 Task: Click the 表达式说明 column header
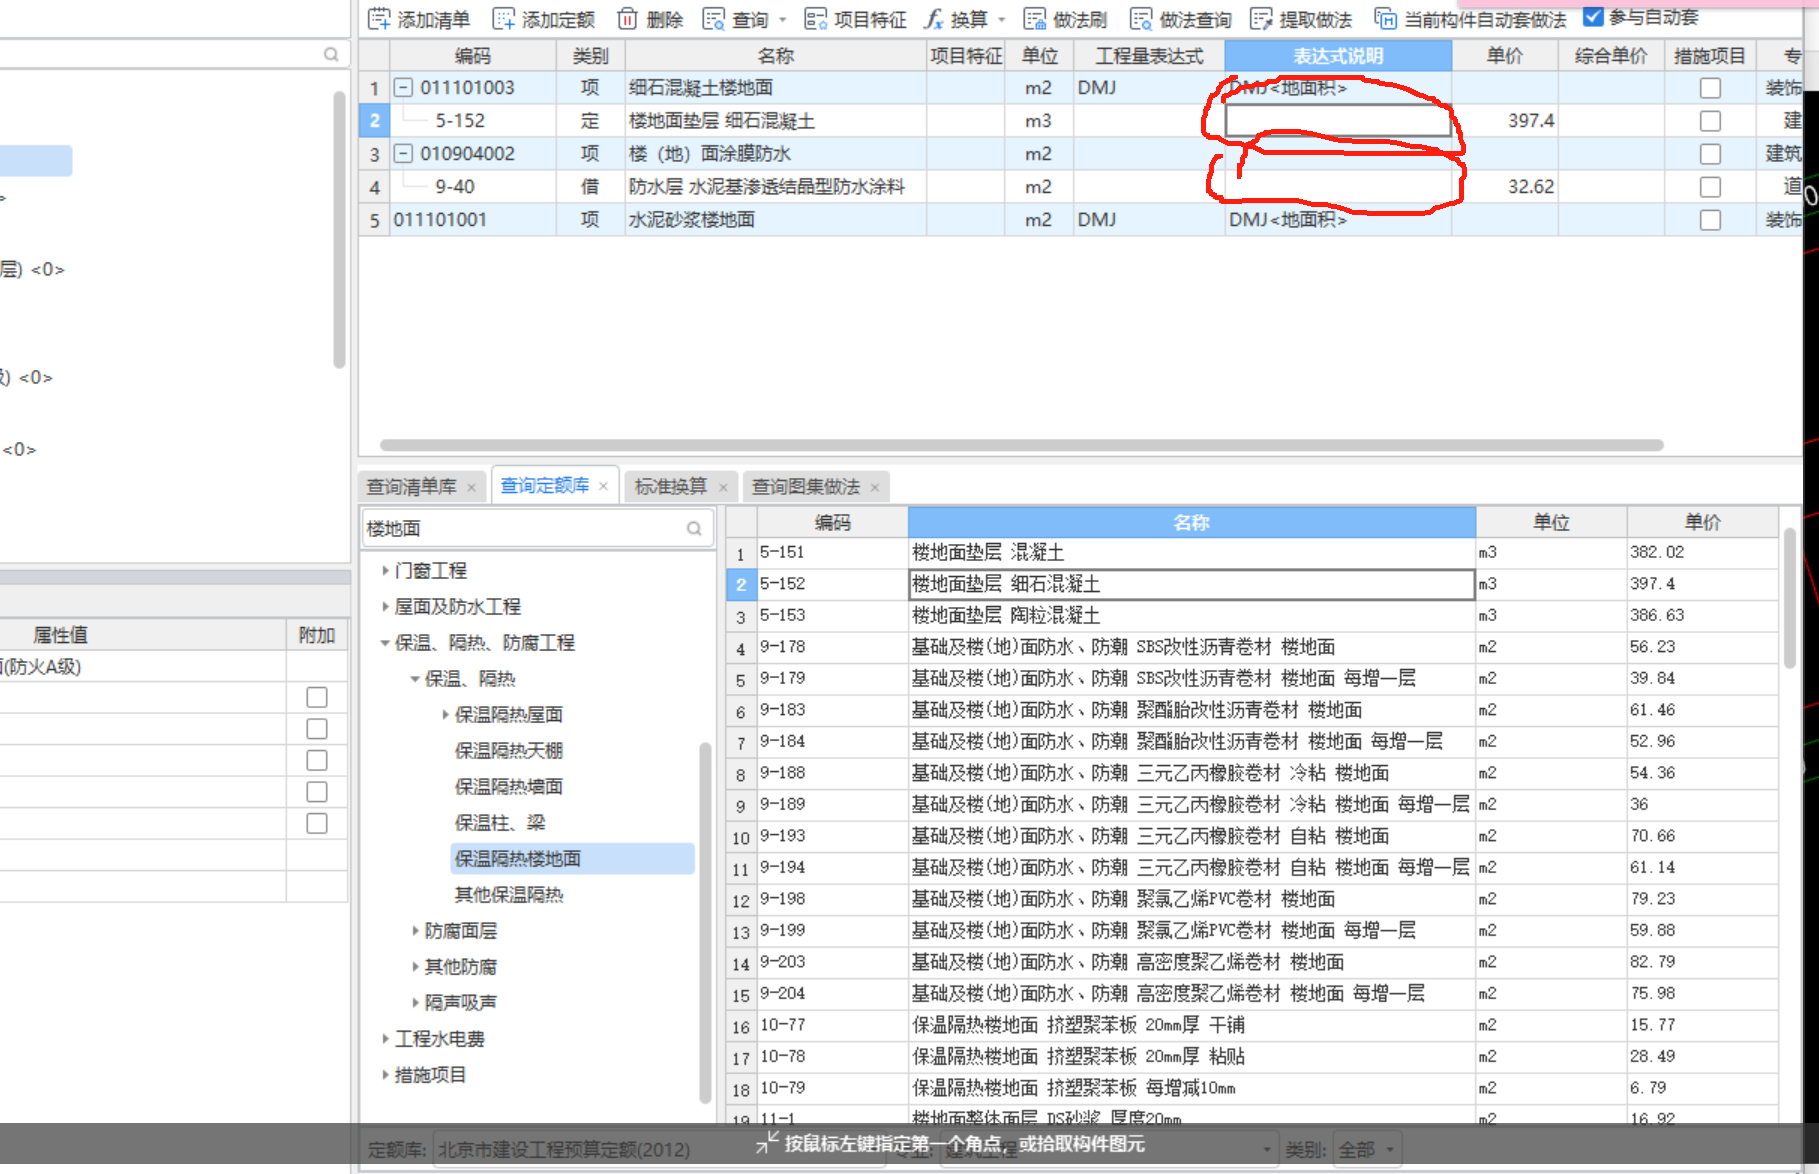click(1338, 56)
